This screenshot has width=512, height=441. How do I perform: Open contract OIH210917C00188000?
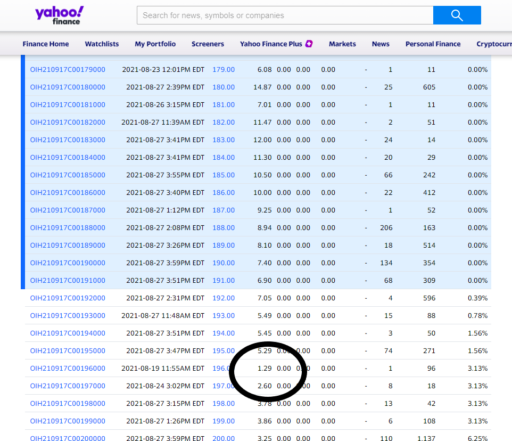coord(68,228)
